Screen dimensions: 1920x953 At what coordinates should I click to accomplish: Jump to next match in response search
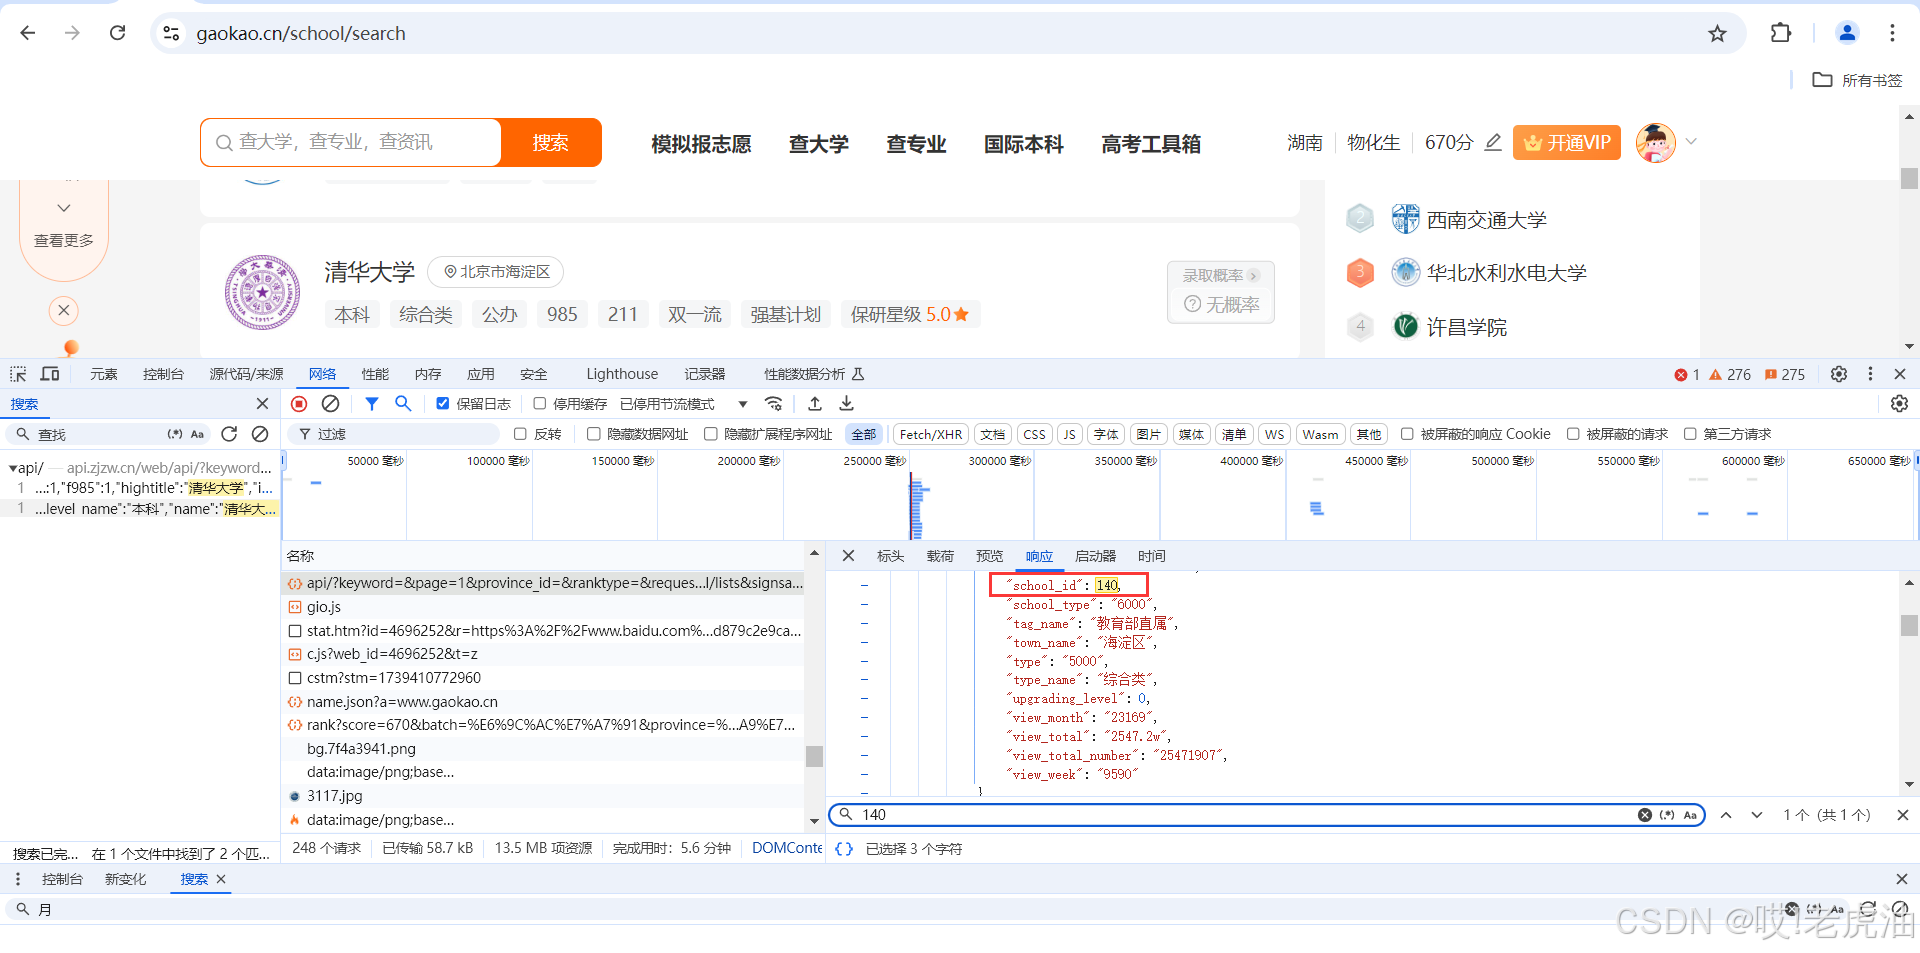[1757, 815]
